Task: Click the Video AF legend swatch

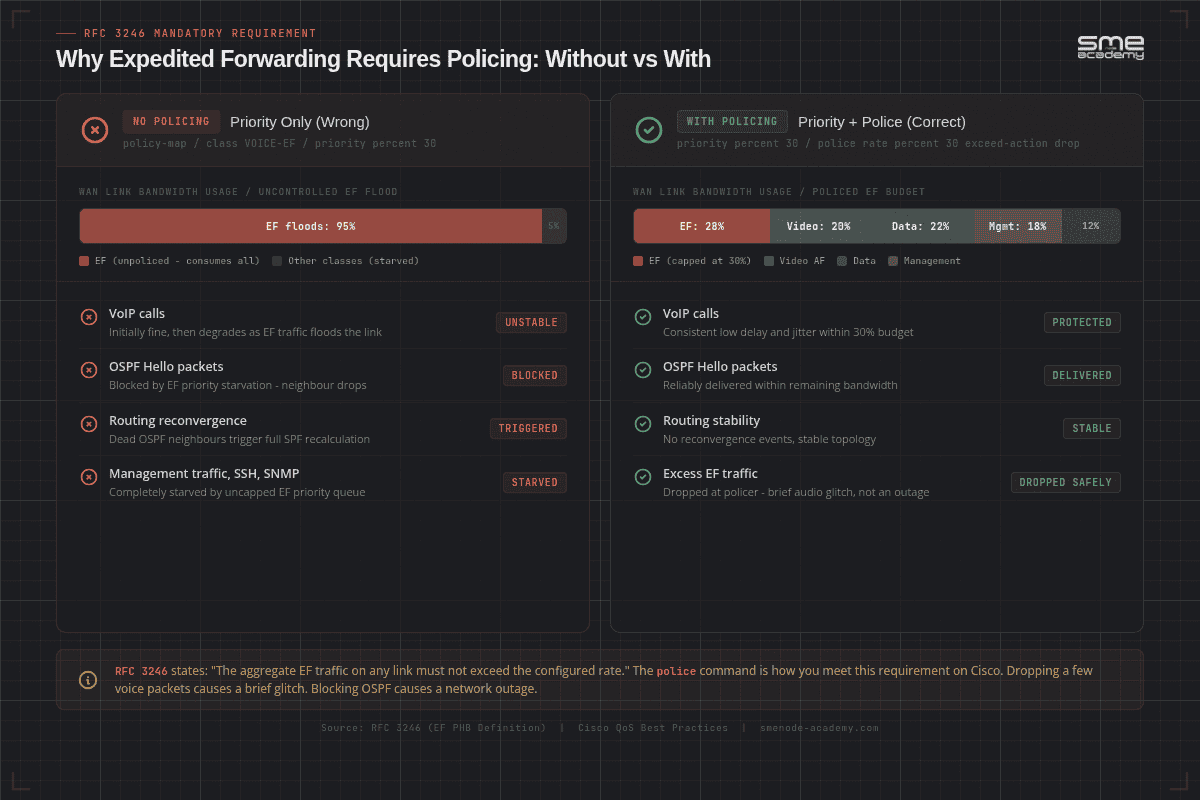Action: coord(769,261)
